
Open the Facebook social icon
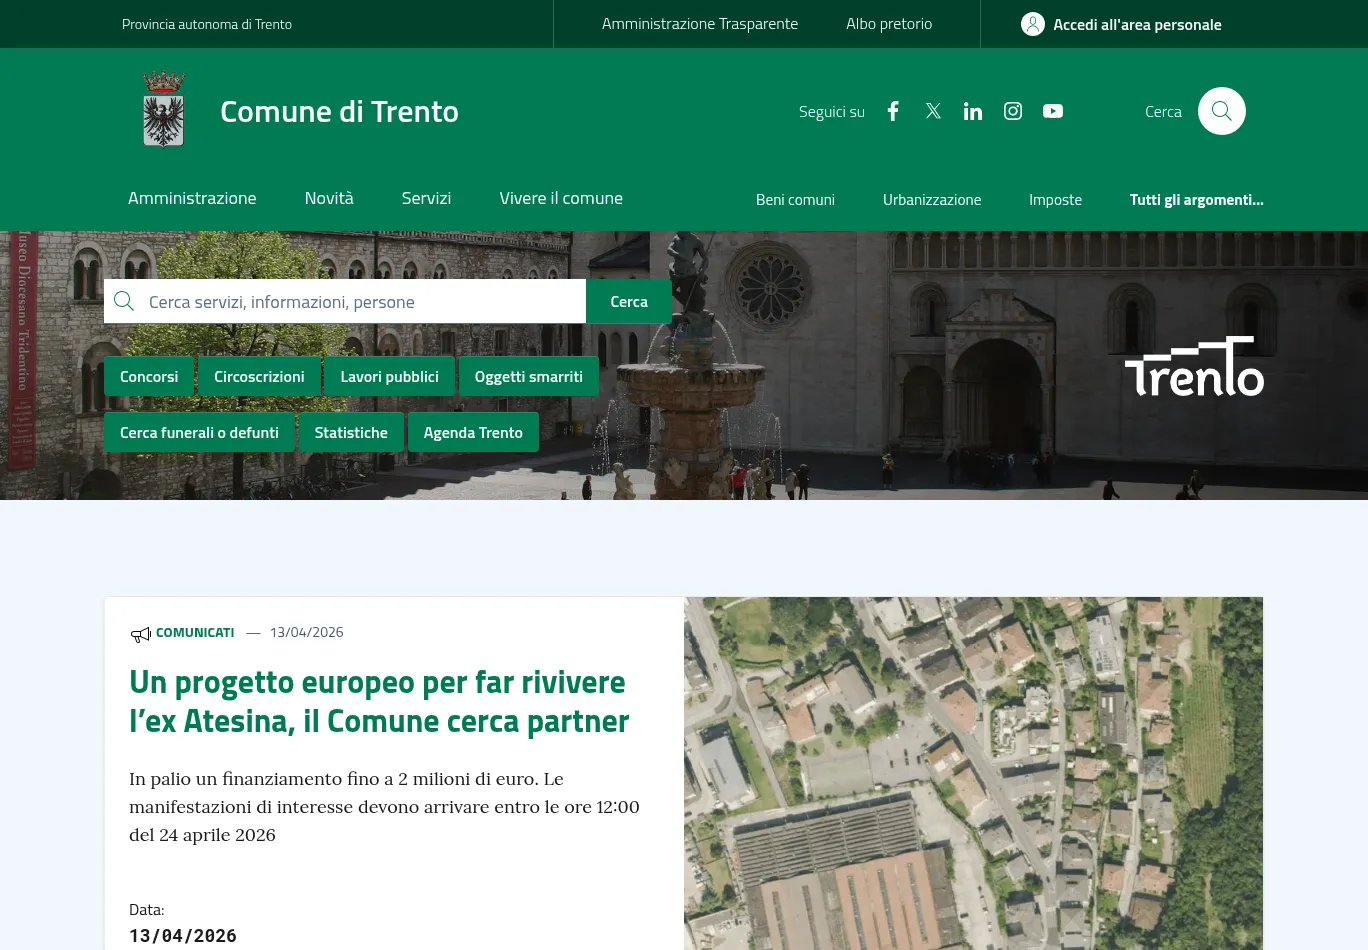[893, 111]
